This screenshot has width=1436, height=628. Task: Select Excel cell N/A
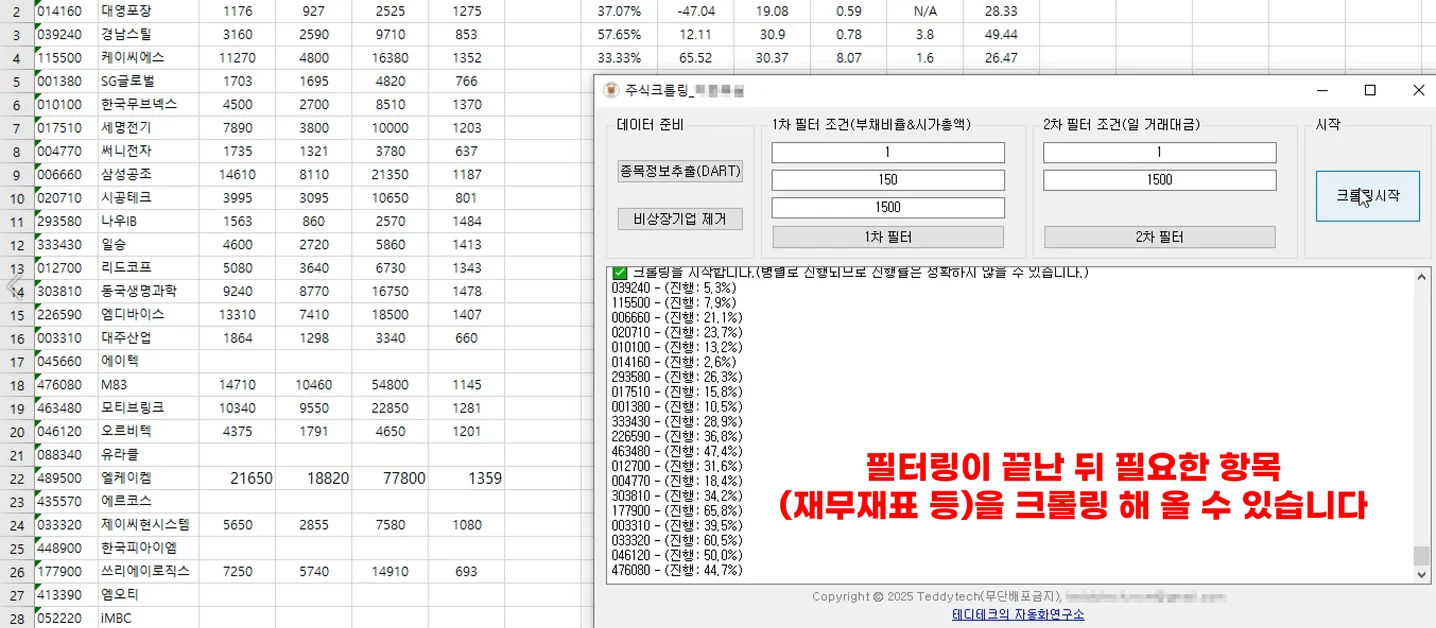tap(924, 11)
